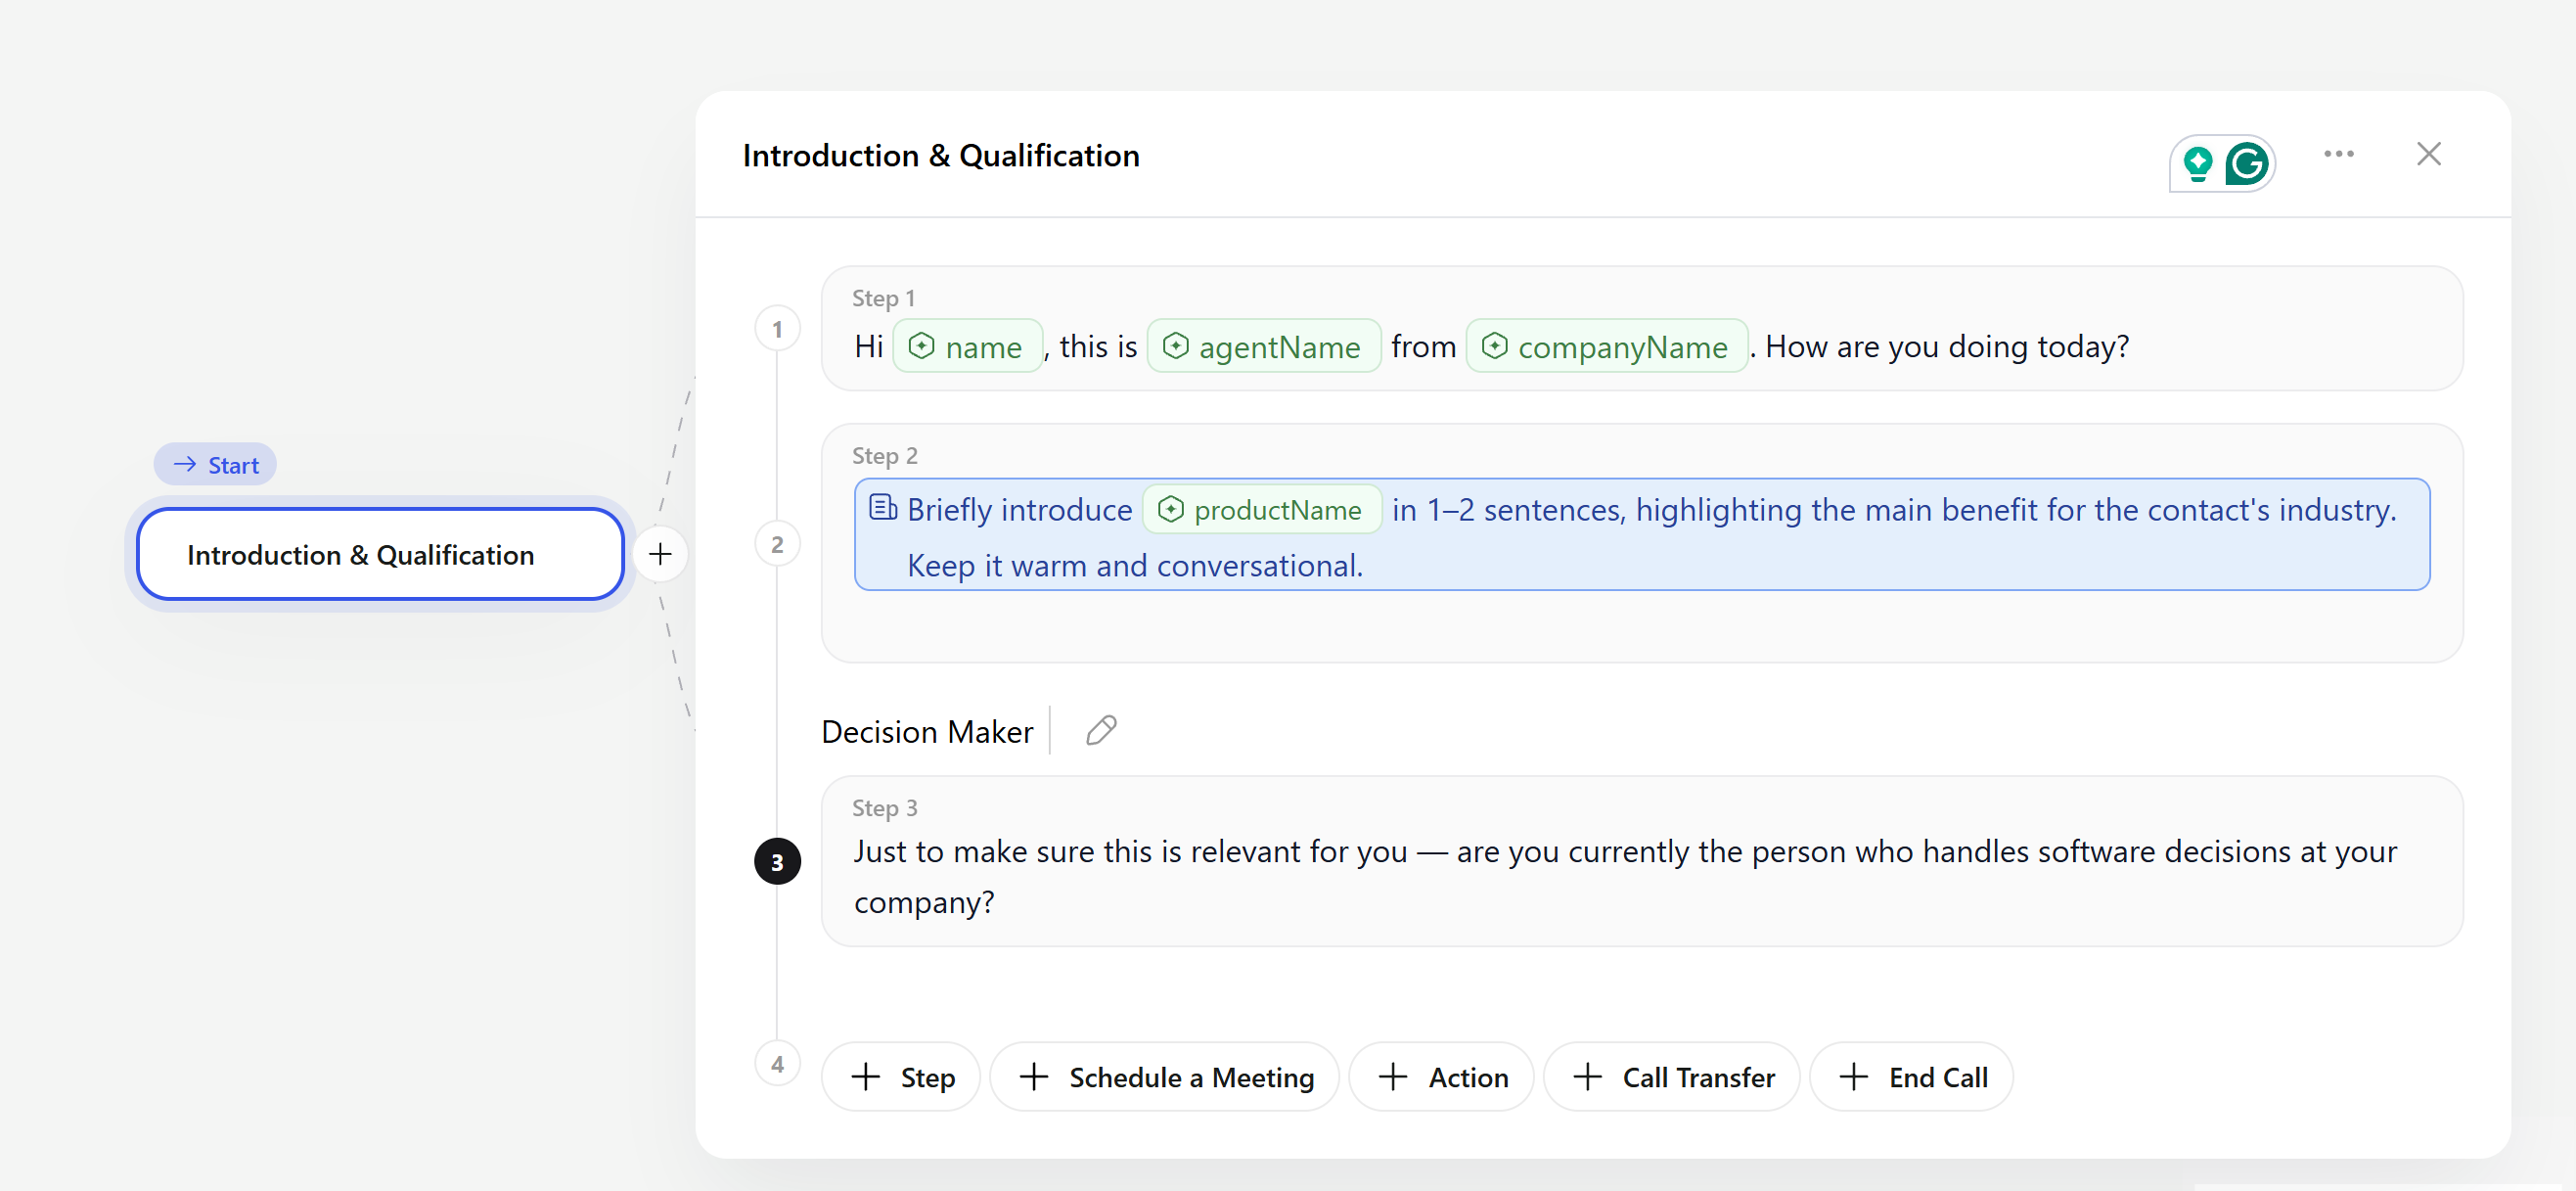Add an End Call block
The width and height of the screenshot is (2576, 1191).
point(1911,1077)
